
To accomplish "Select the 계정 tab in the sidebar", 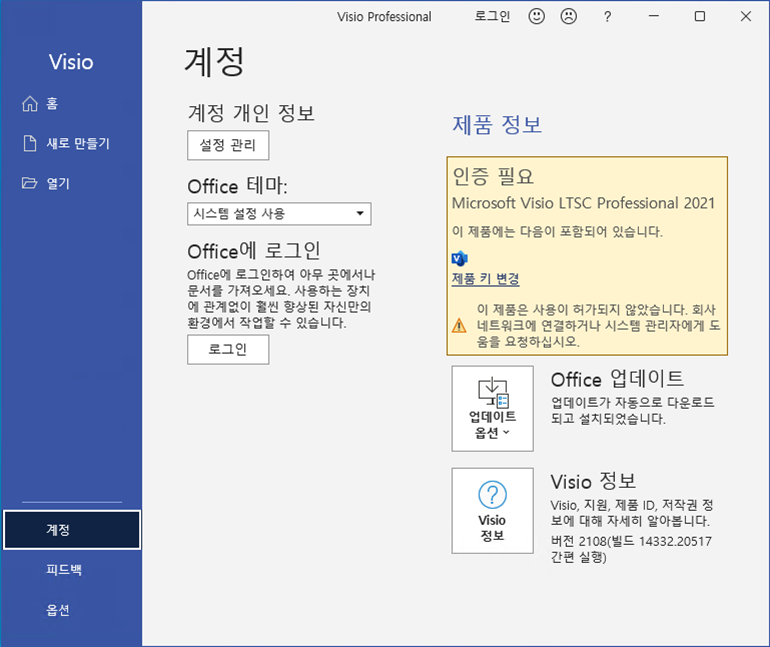I will pyautogui.click(x=72, y=530).
